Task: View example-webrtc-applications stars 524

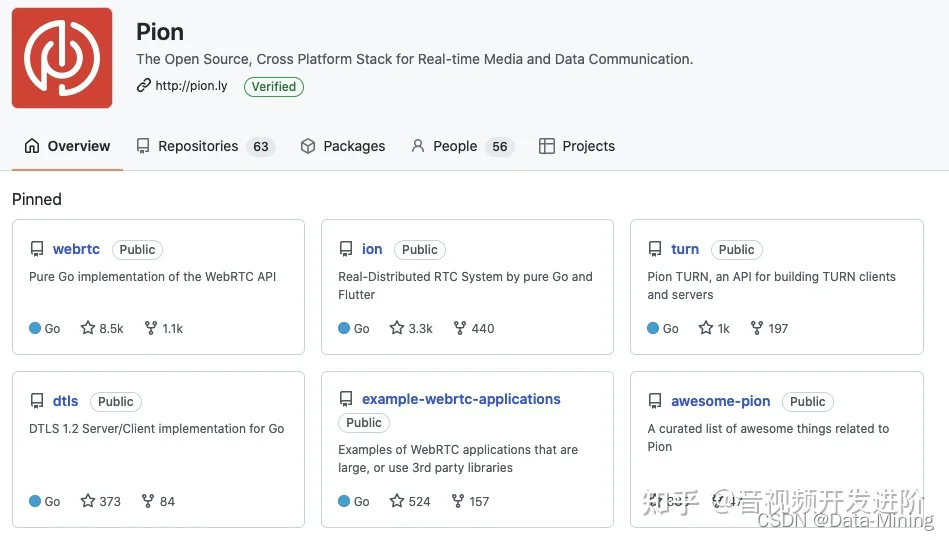Action: point(410,501)
